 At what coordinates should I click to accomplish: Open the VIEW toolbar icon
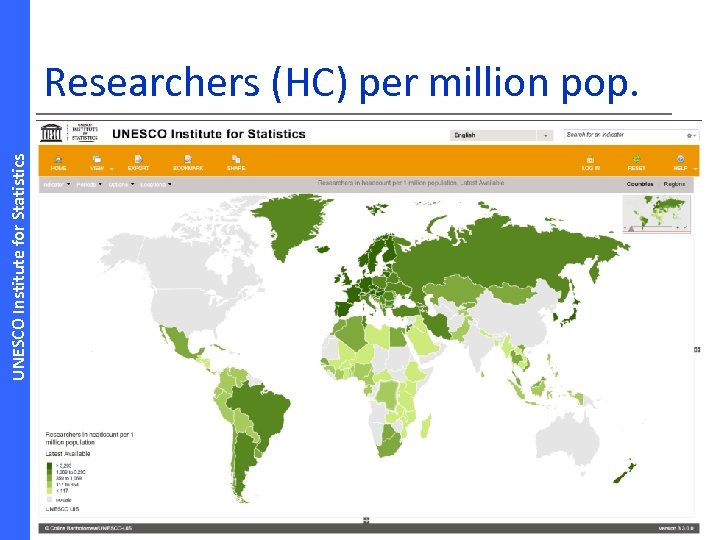point(96,159)
